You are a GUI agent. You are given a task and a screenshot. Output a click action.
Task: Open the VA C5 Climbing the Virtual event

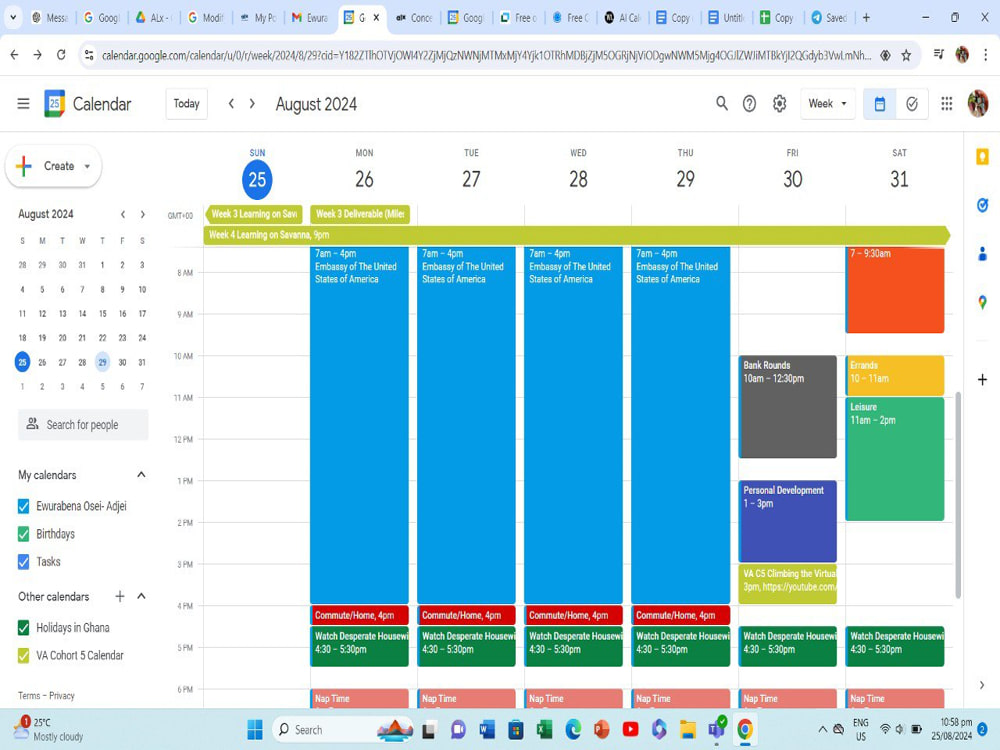pyautogui.click(x=788, y=584)
